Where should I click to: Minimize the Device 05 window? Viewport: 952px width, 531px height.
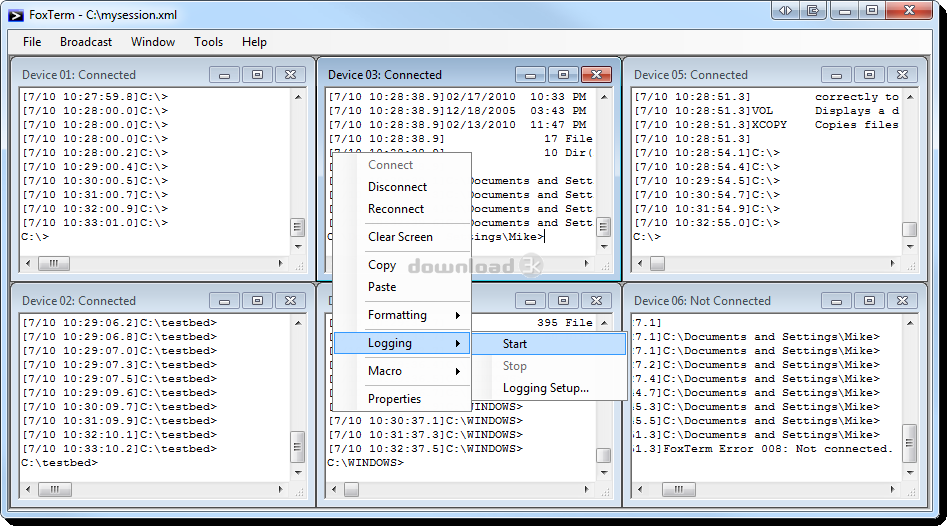coord(837,75)
